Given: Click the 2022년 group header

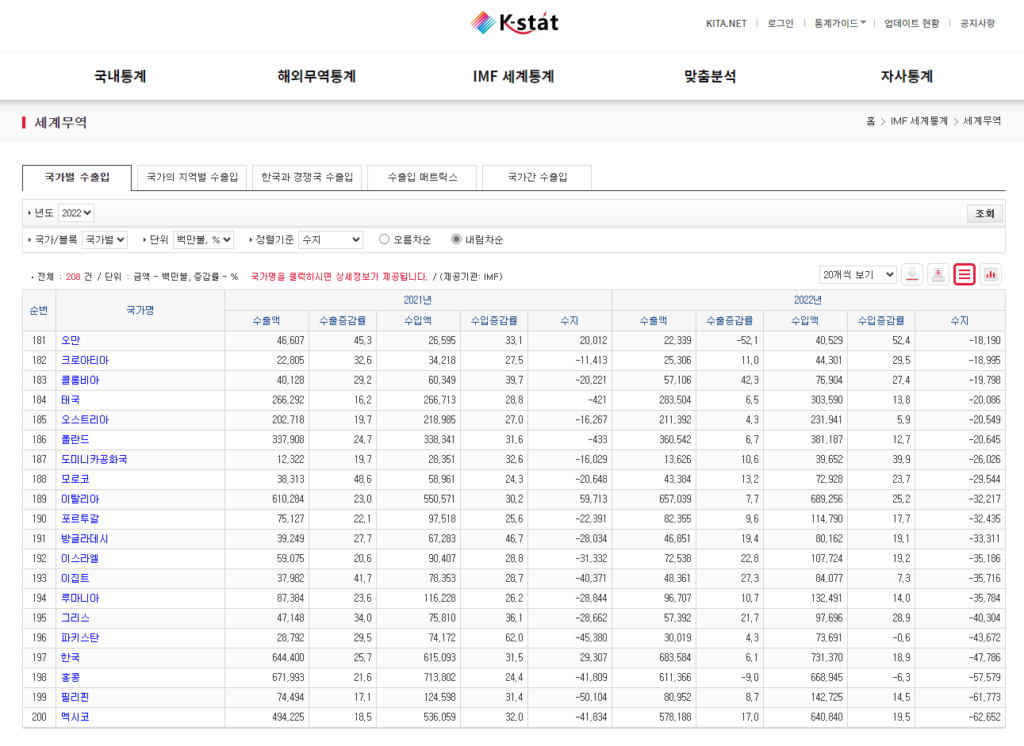Looking at the screenshot, I should pyautogui.click(x=808, y=300).
